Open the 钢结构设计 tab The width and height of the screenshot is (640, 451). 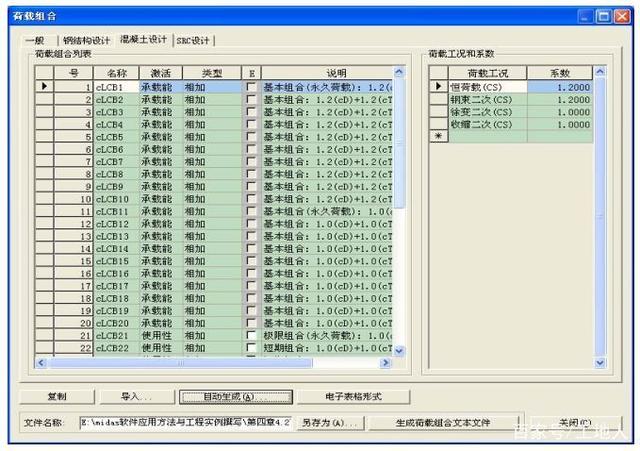pyautogui.click(x=86, y=40)
